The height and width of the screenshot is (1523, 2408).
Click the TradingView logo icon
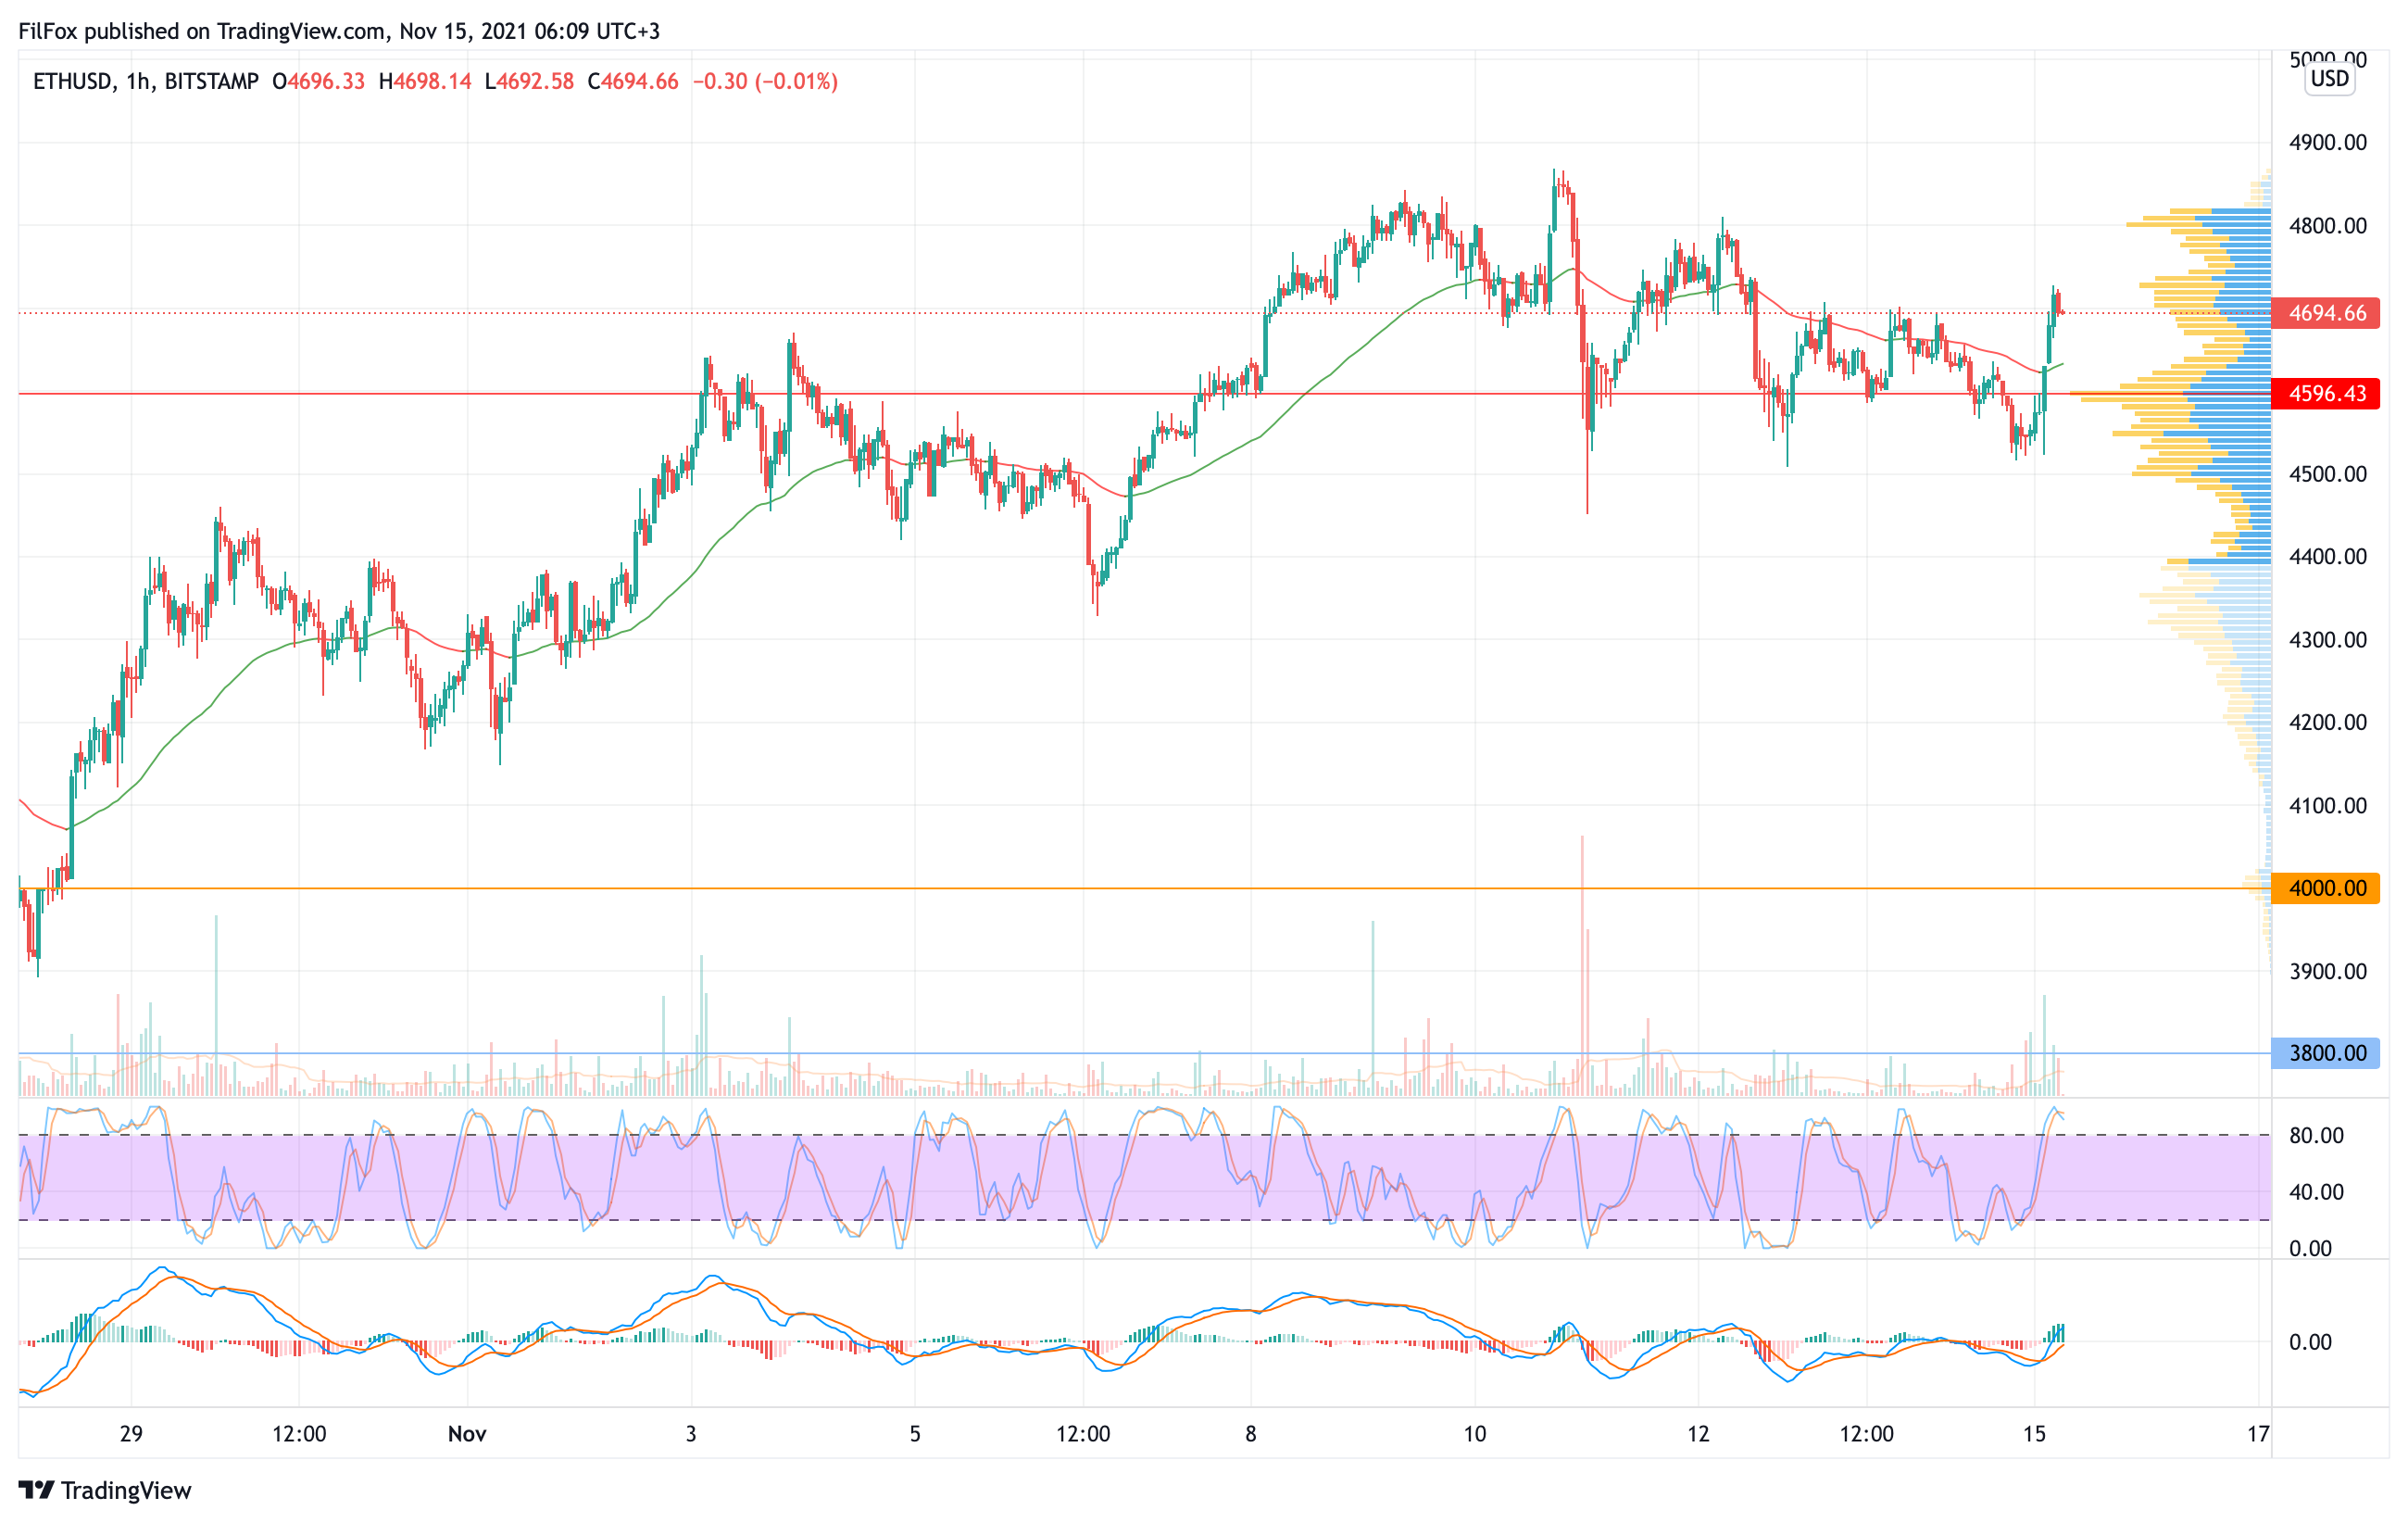click(x=36, y=1490)
